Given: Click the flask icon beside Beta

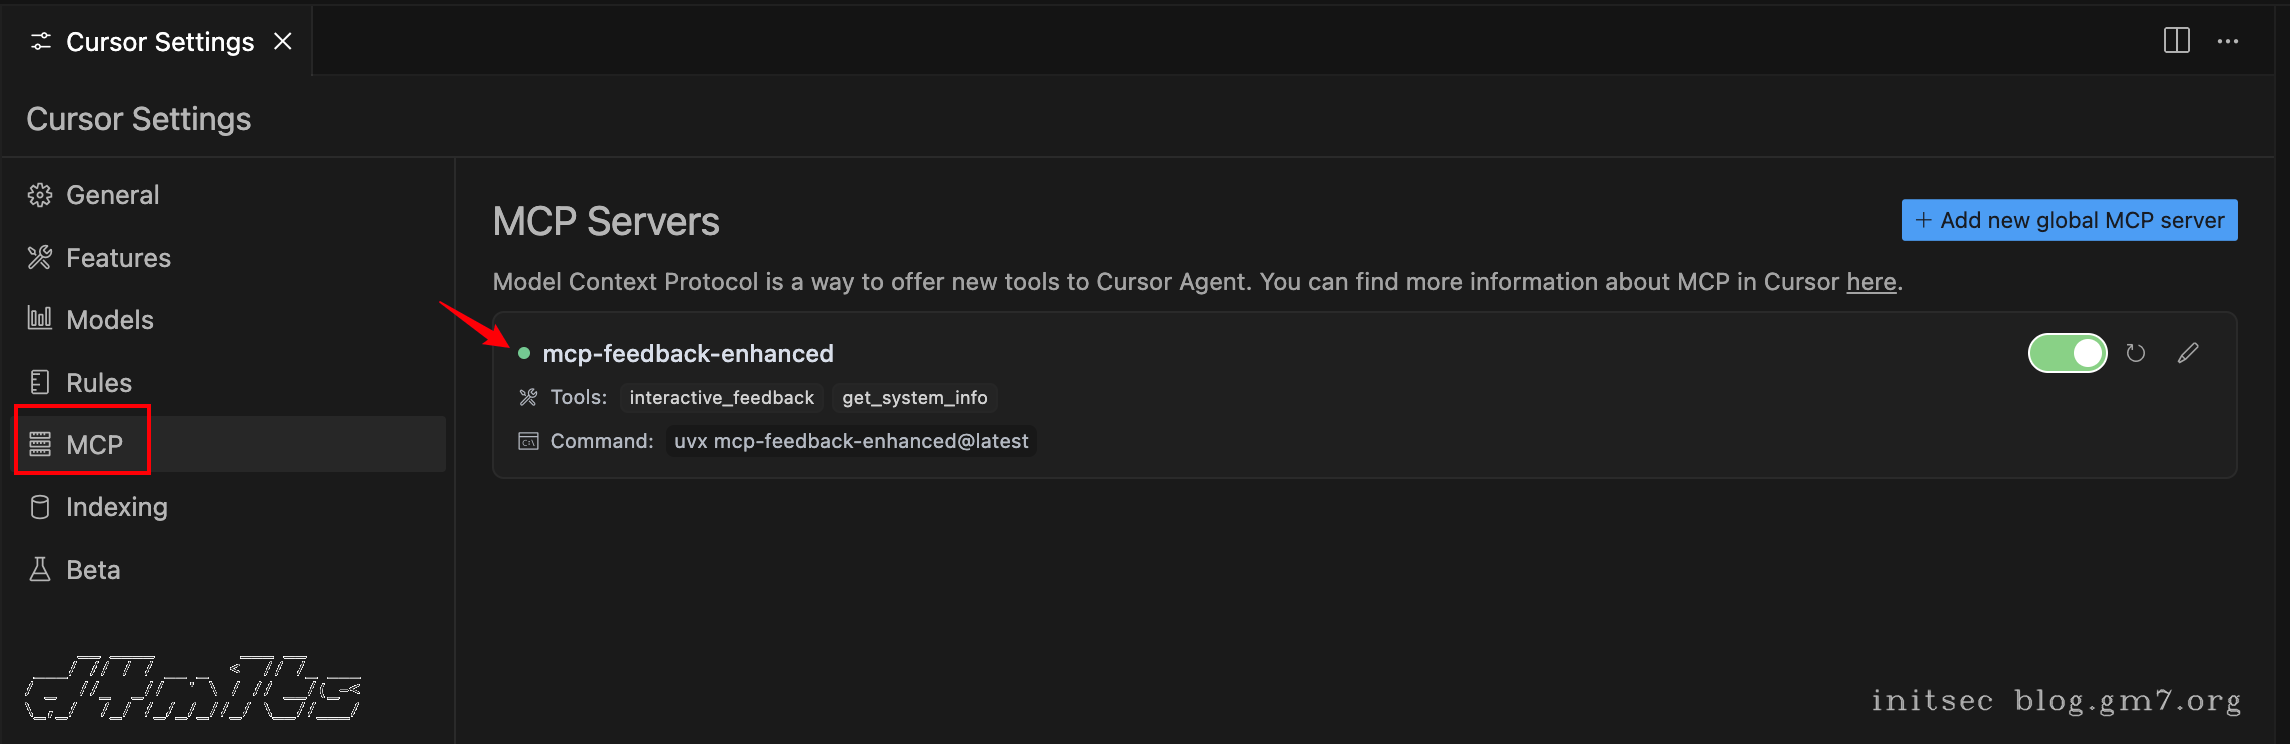Looking at the screenshot, I should 40,569.
